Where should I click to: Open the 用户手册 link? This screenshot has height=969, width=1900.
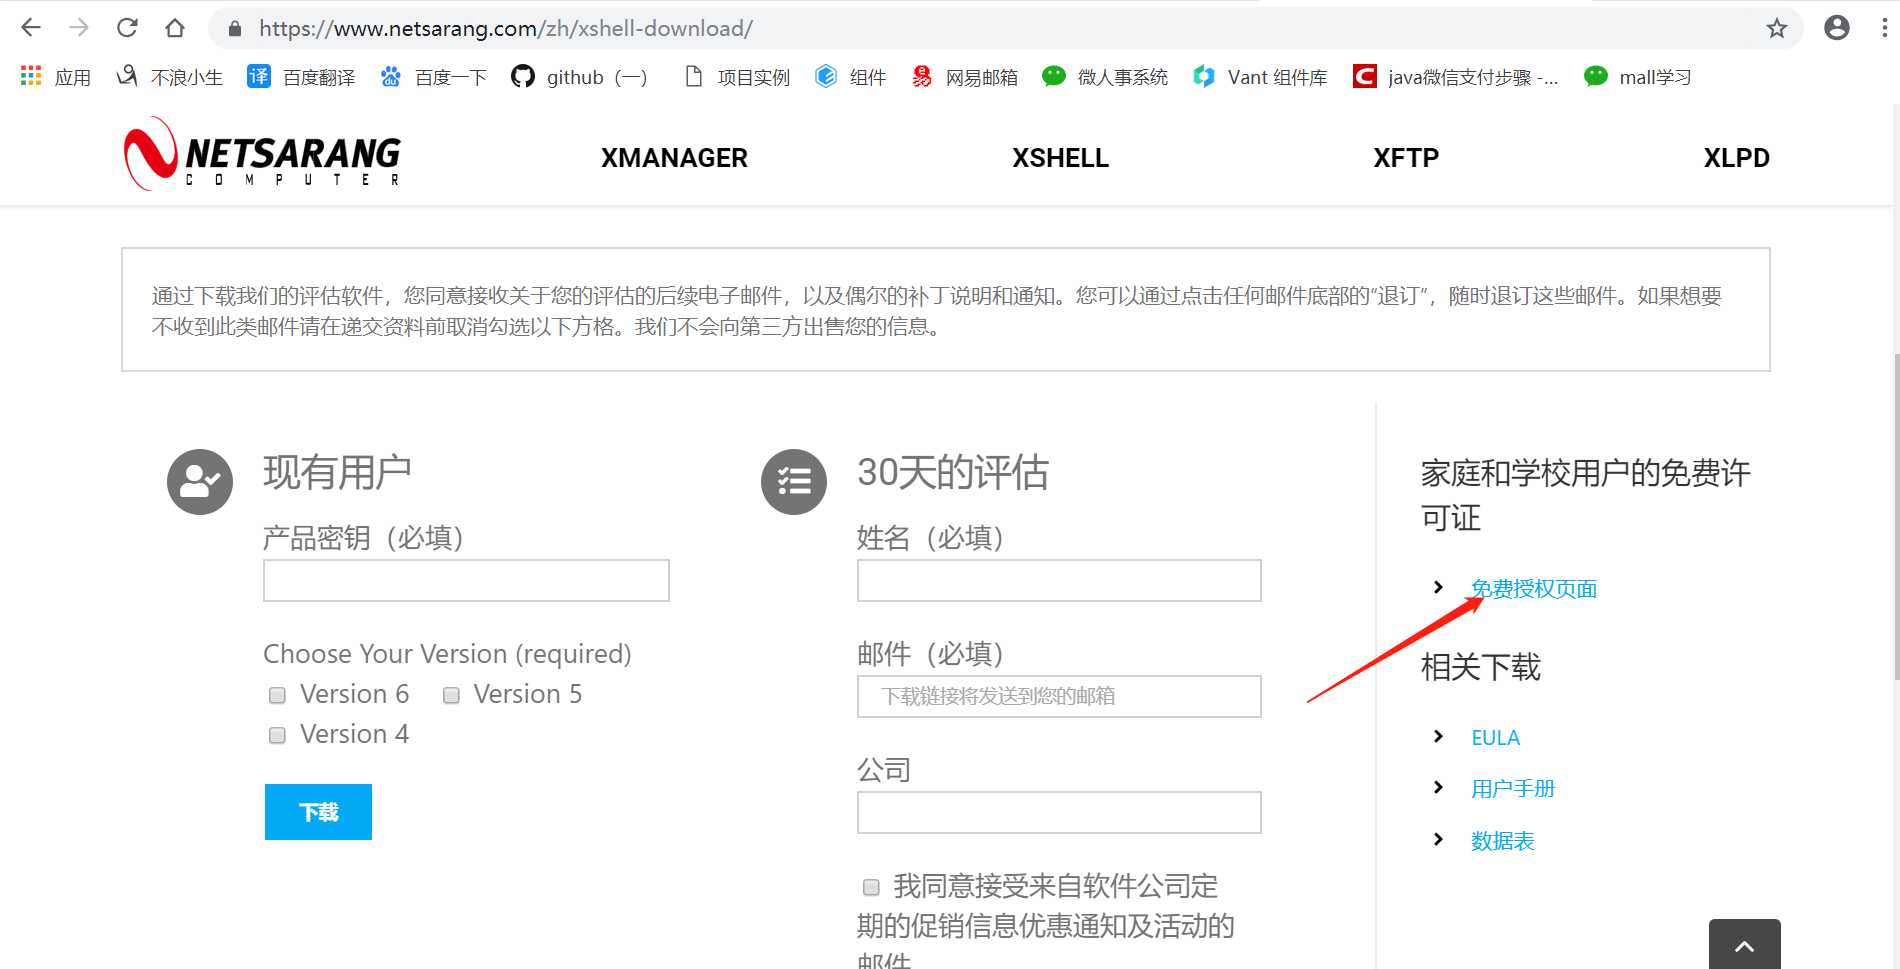click(x=1513, y=789)
